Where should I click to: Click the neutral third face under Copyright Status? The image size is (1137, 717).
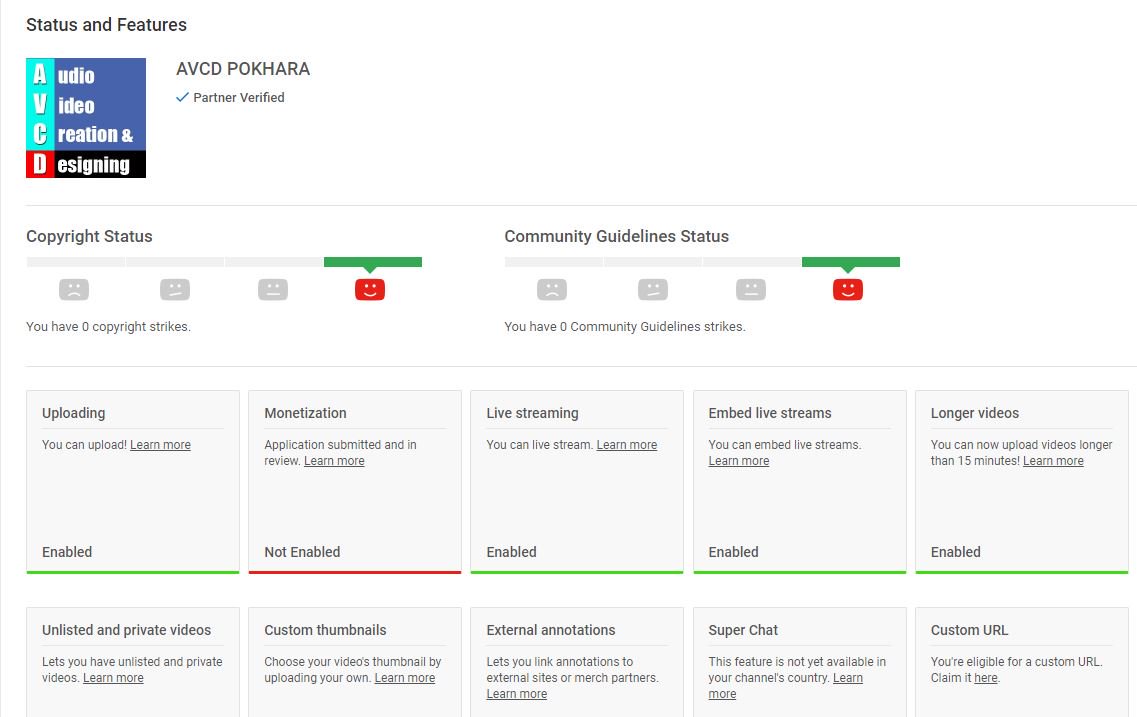pos(273,289)
